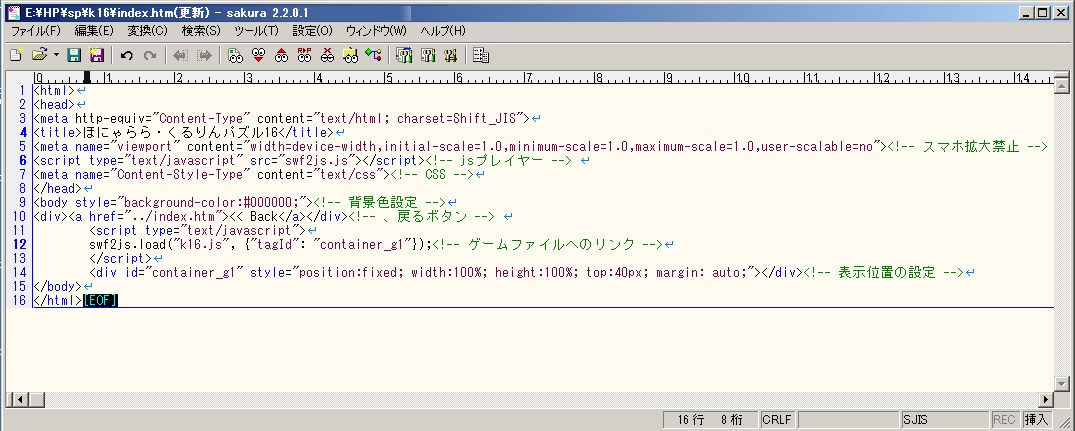Toggle the 挿入 insert mode indicator
This screenshot has width=1075, height=431.
tap(1036, 419)
